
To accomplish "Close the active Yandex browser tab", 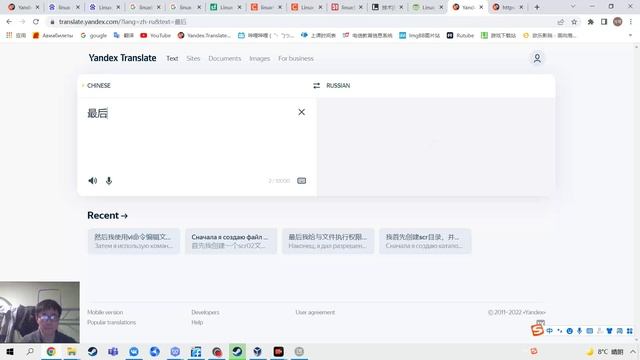I will click(481, 7).
